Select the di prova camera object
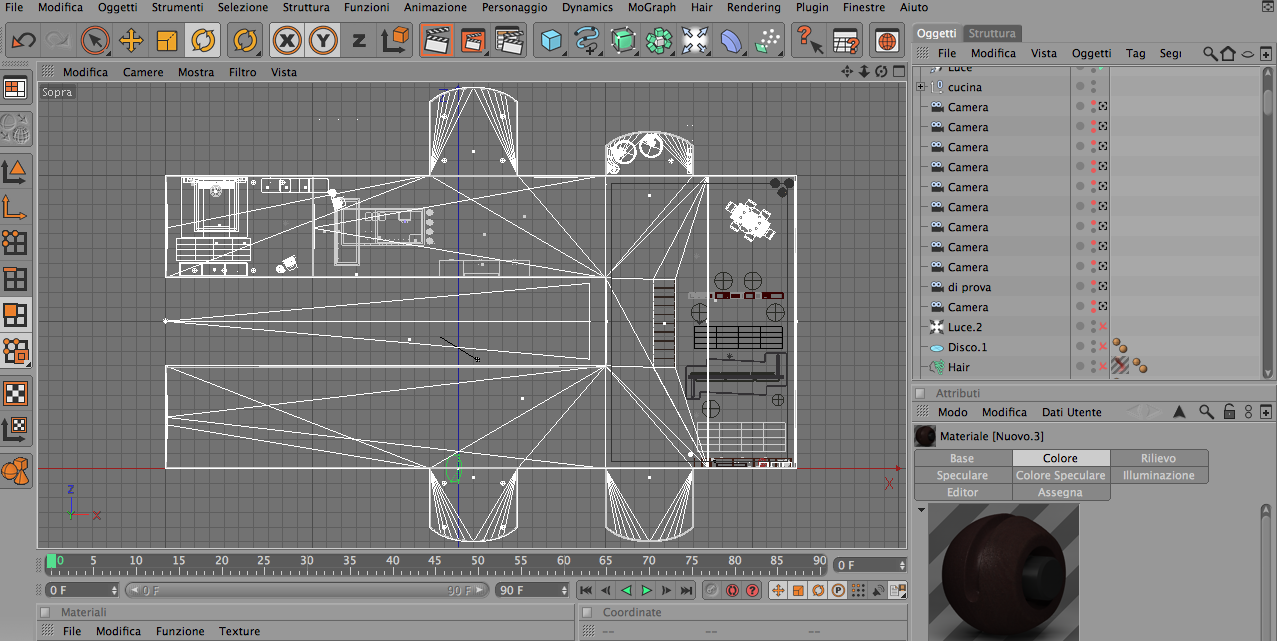The image size is (1277, 641). (x=969, y=287)
